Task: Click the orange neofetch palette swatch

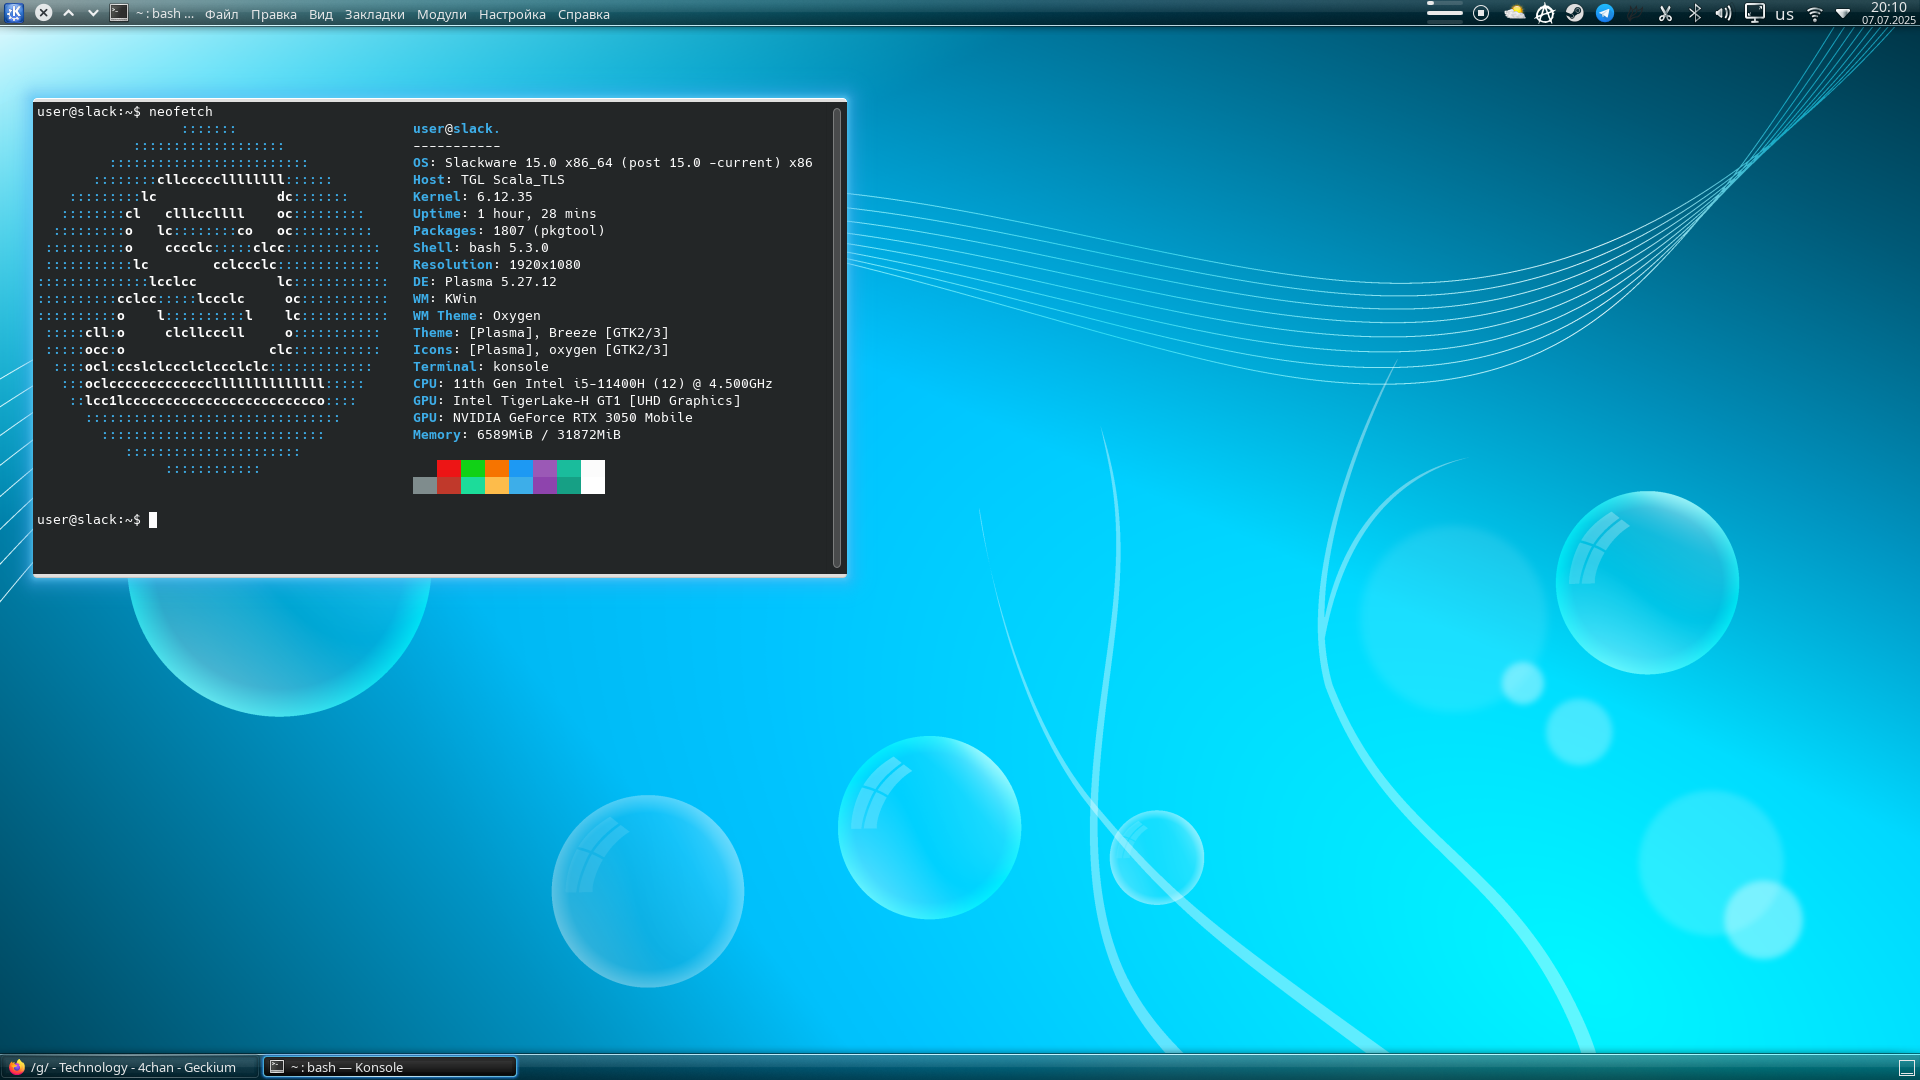Action: [497, 469]
